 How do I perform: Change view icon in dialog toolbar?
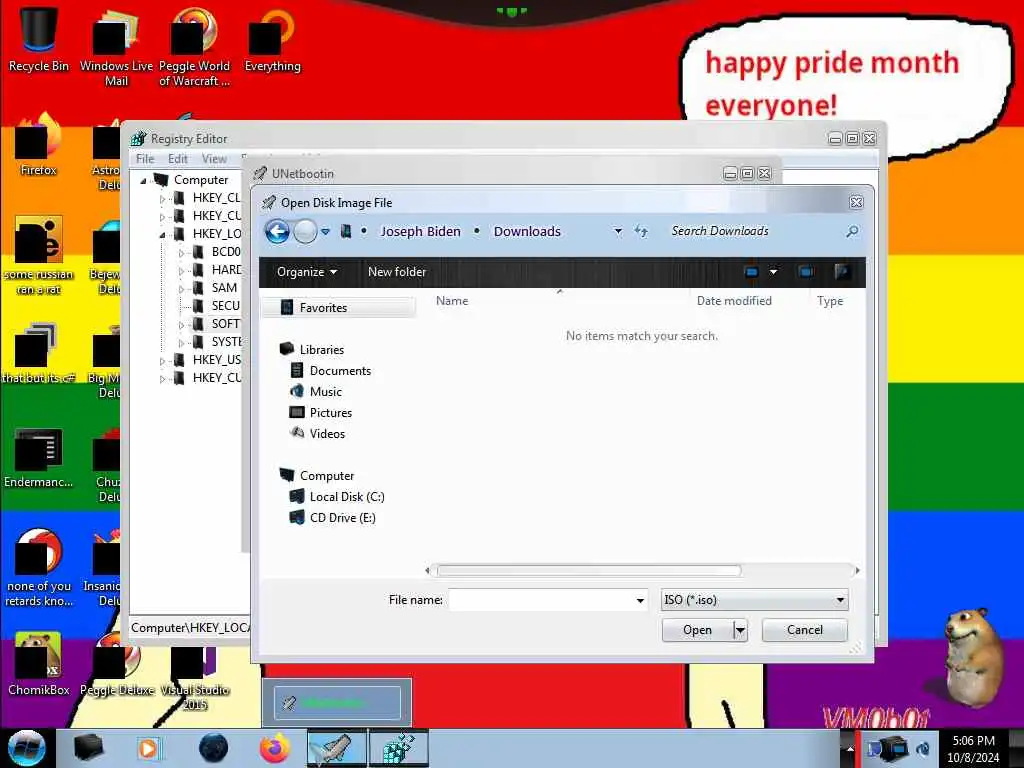[752, 272]
